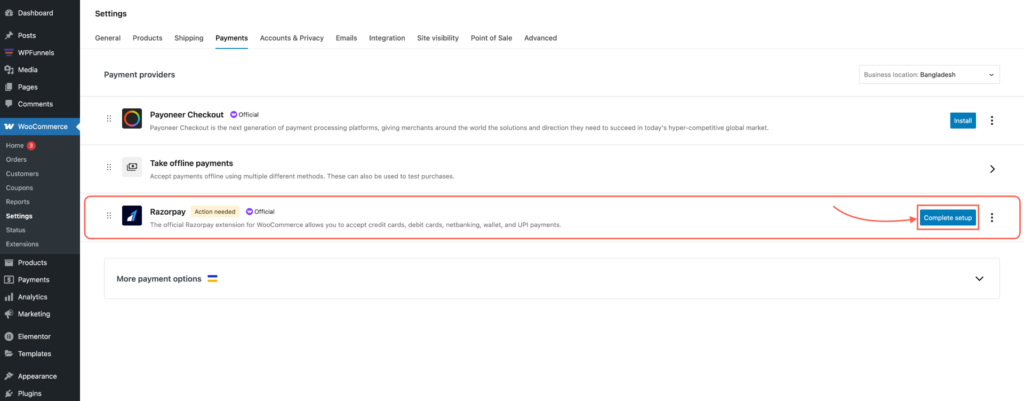Click the Marketing megaphone icon
Image resolution: width=1024 pixels, height=401 pixels.
tap(9, 313)
